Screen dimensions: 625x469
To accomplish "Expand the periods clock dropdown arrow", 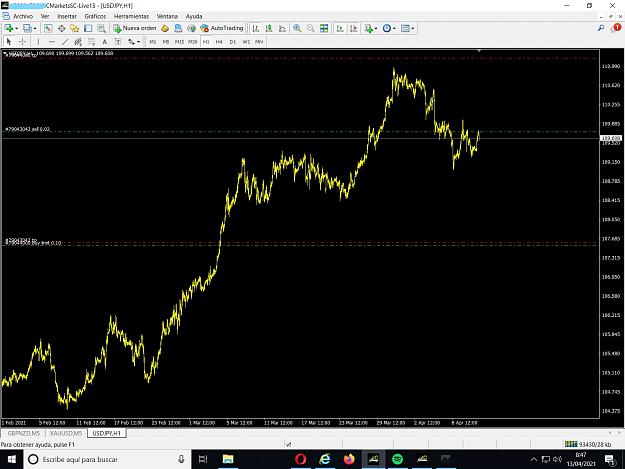I will (x=394, y=28).
